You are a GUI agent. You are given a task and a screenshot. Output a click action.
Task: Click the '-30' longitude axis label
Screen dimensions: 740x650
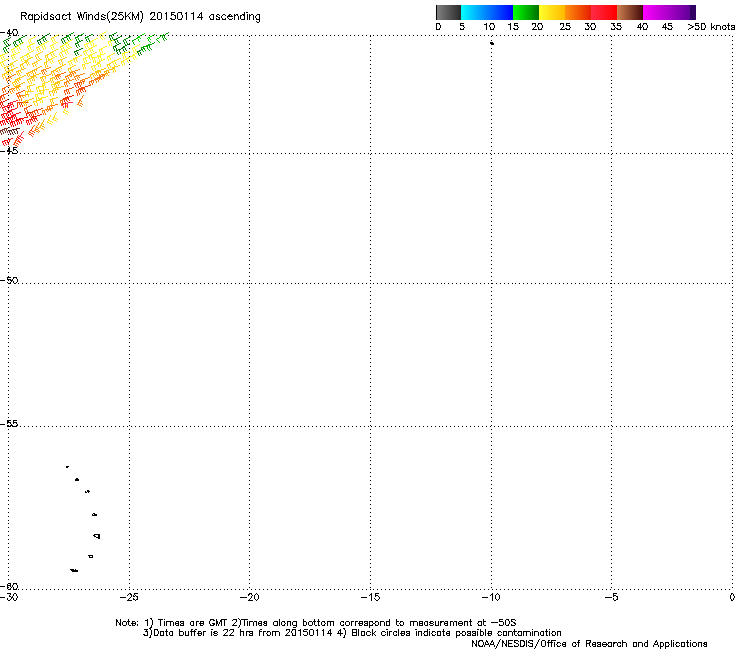pos(9,597)
